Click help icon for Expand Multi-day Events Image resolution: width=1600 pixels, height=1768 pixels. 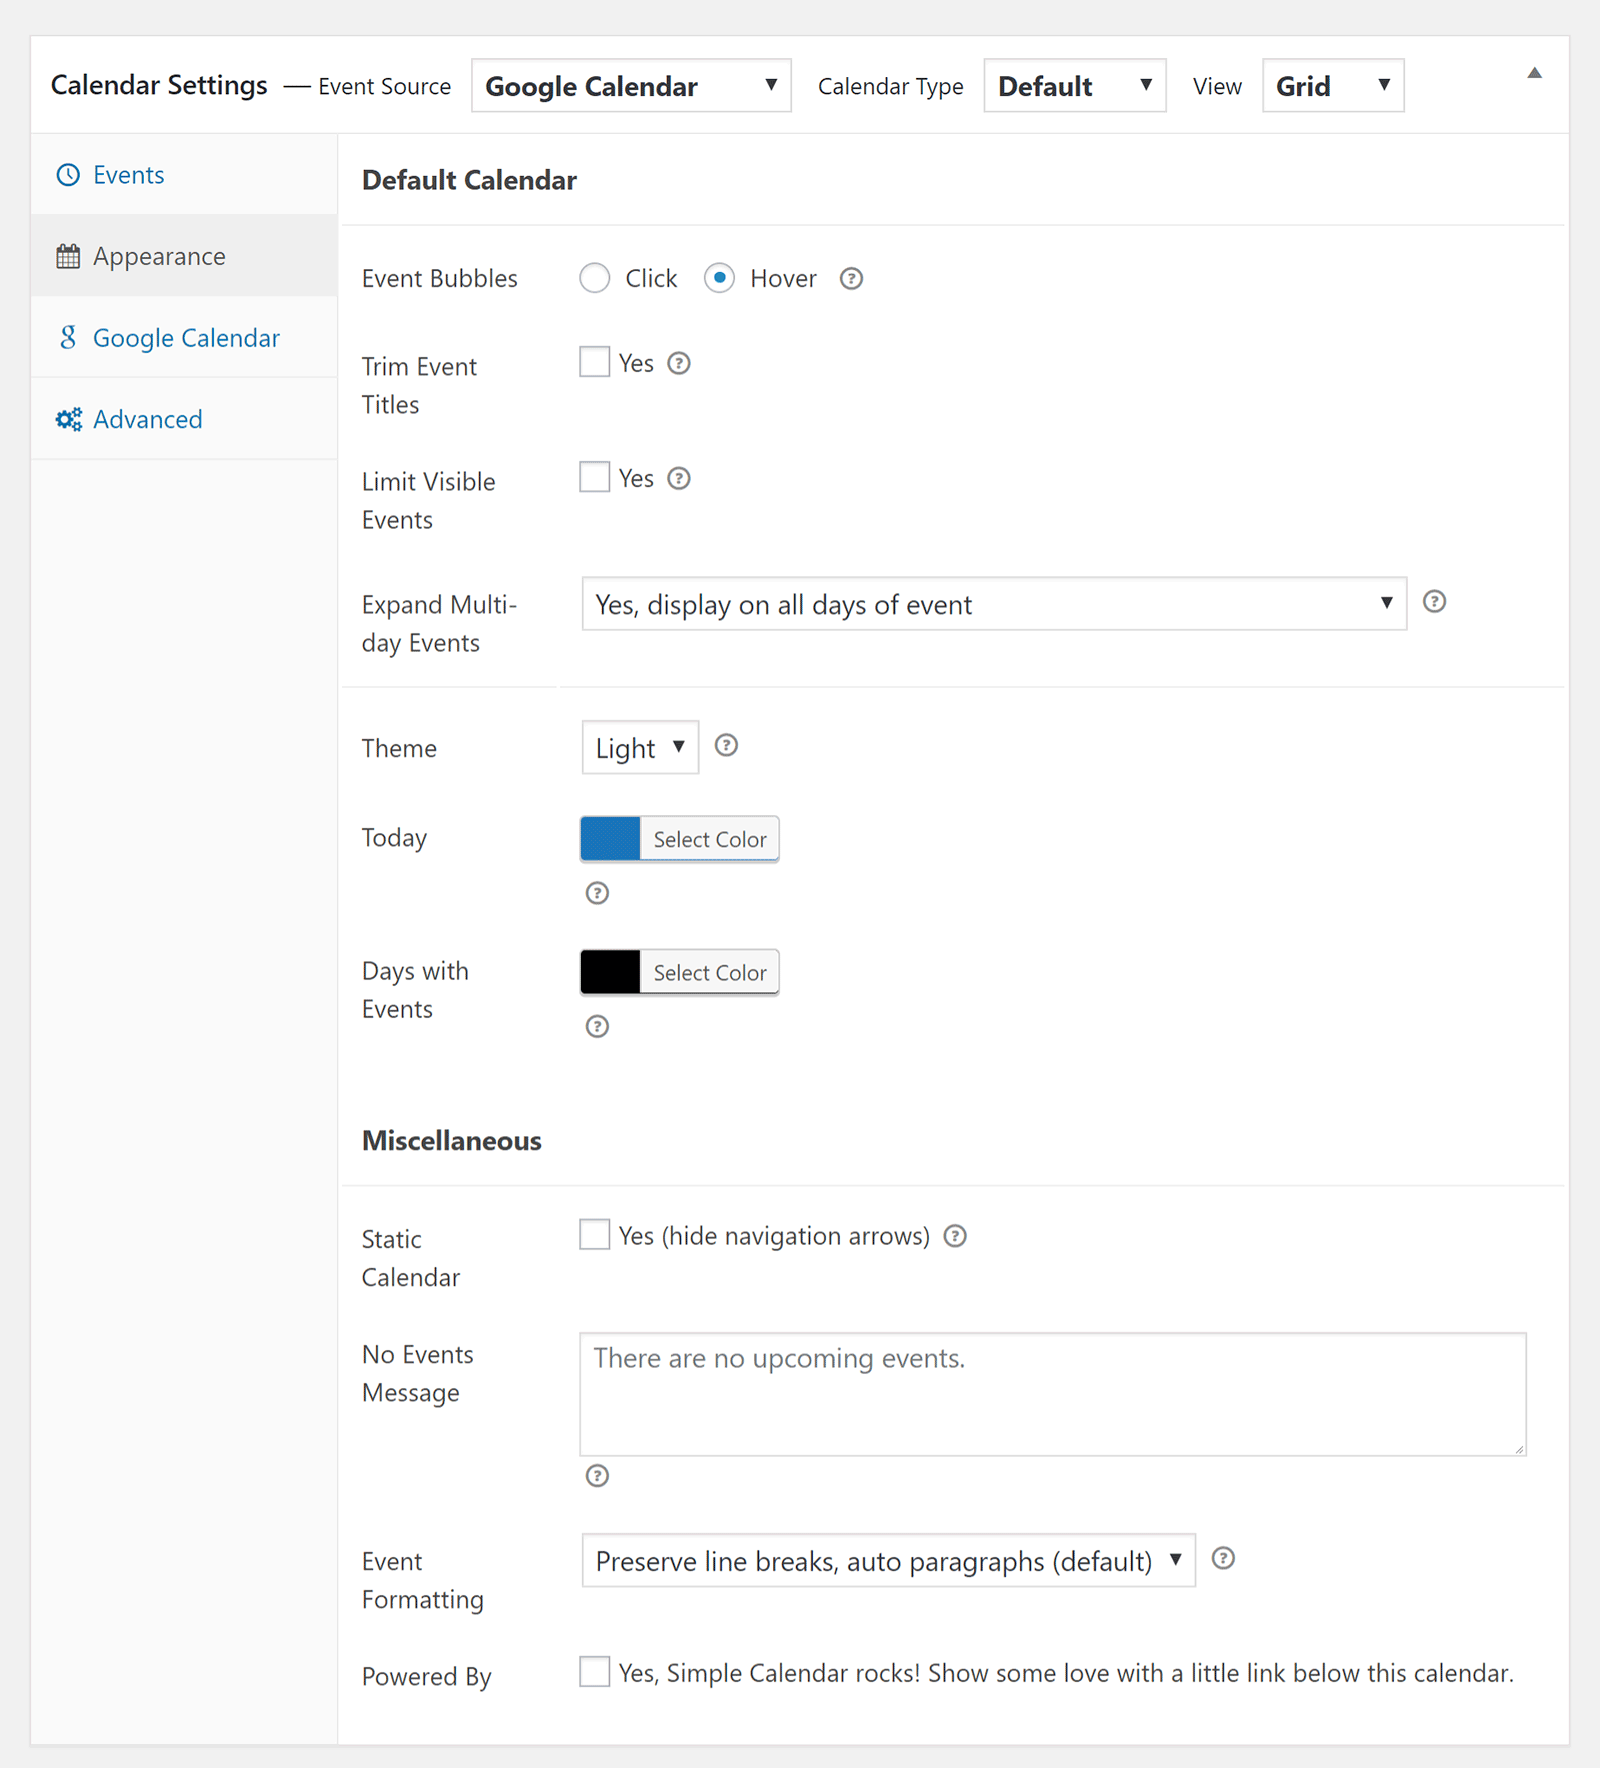point(1434,602)
